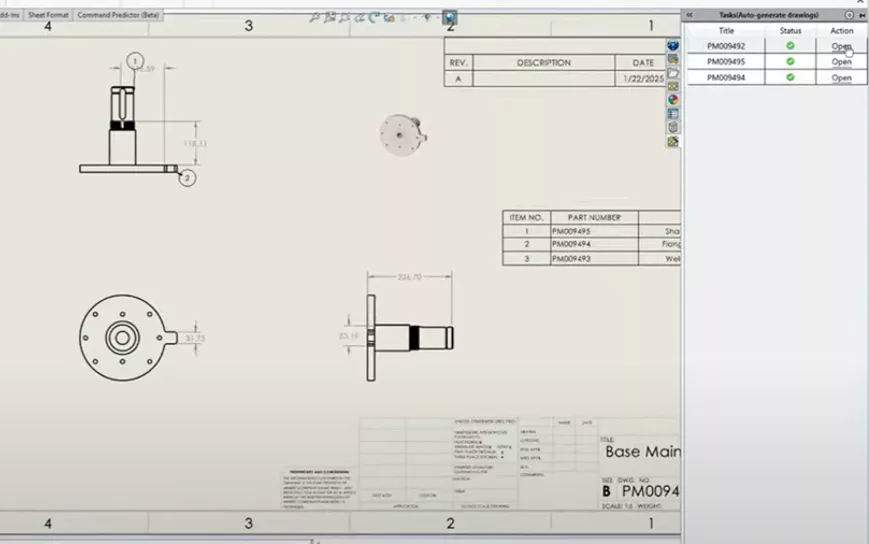Image resolution: width=869 pixels, height=544 pixels.
Task: Click Open for PM009492
Action: pyautogui.click(x=841, y=46)
